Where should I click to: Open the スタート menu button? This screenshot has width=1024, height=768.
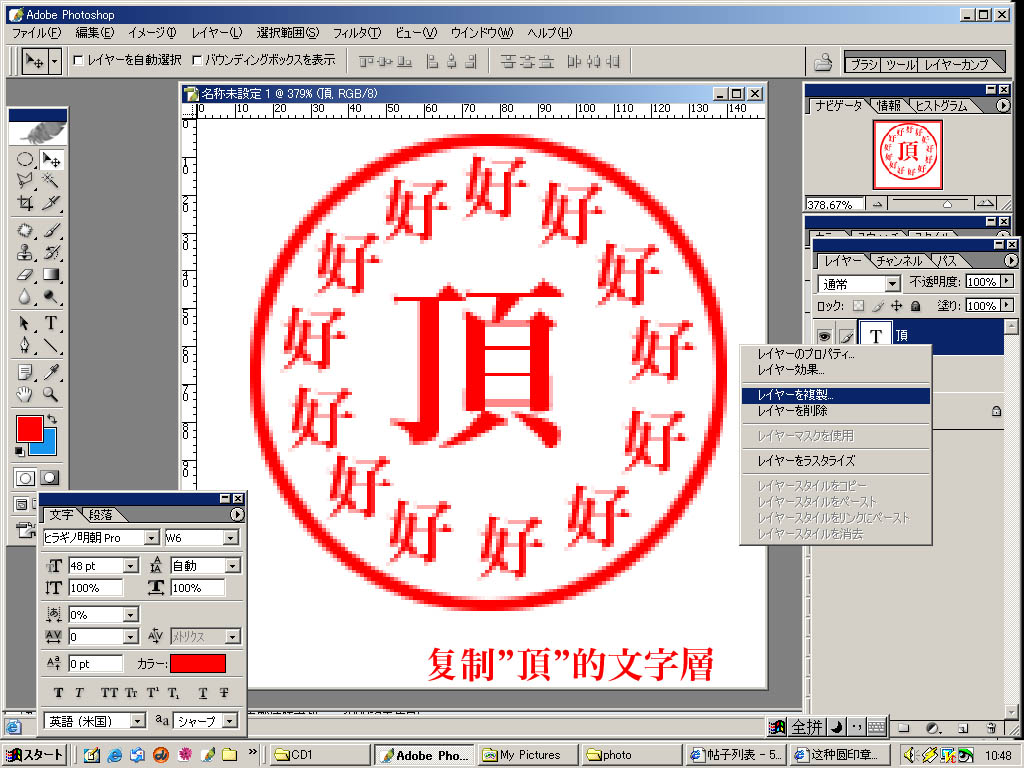[x=35, y=755]
